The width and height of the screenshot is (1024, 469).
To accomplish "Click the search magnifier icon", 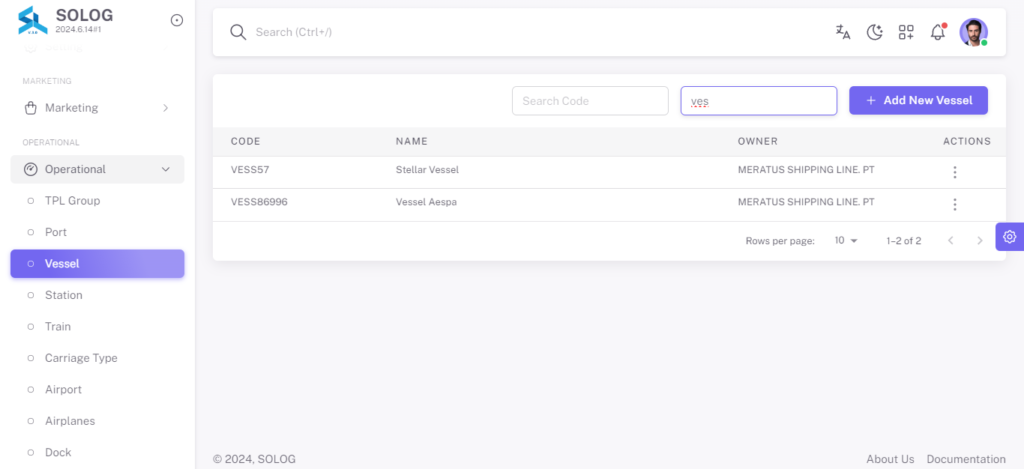I will click(238, 32).
